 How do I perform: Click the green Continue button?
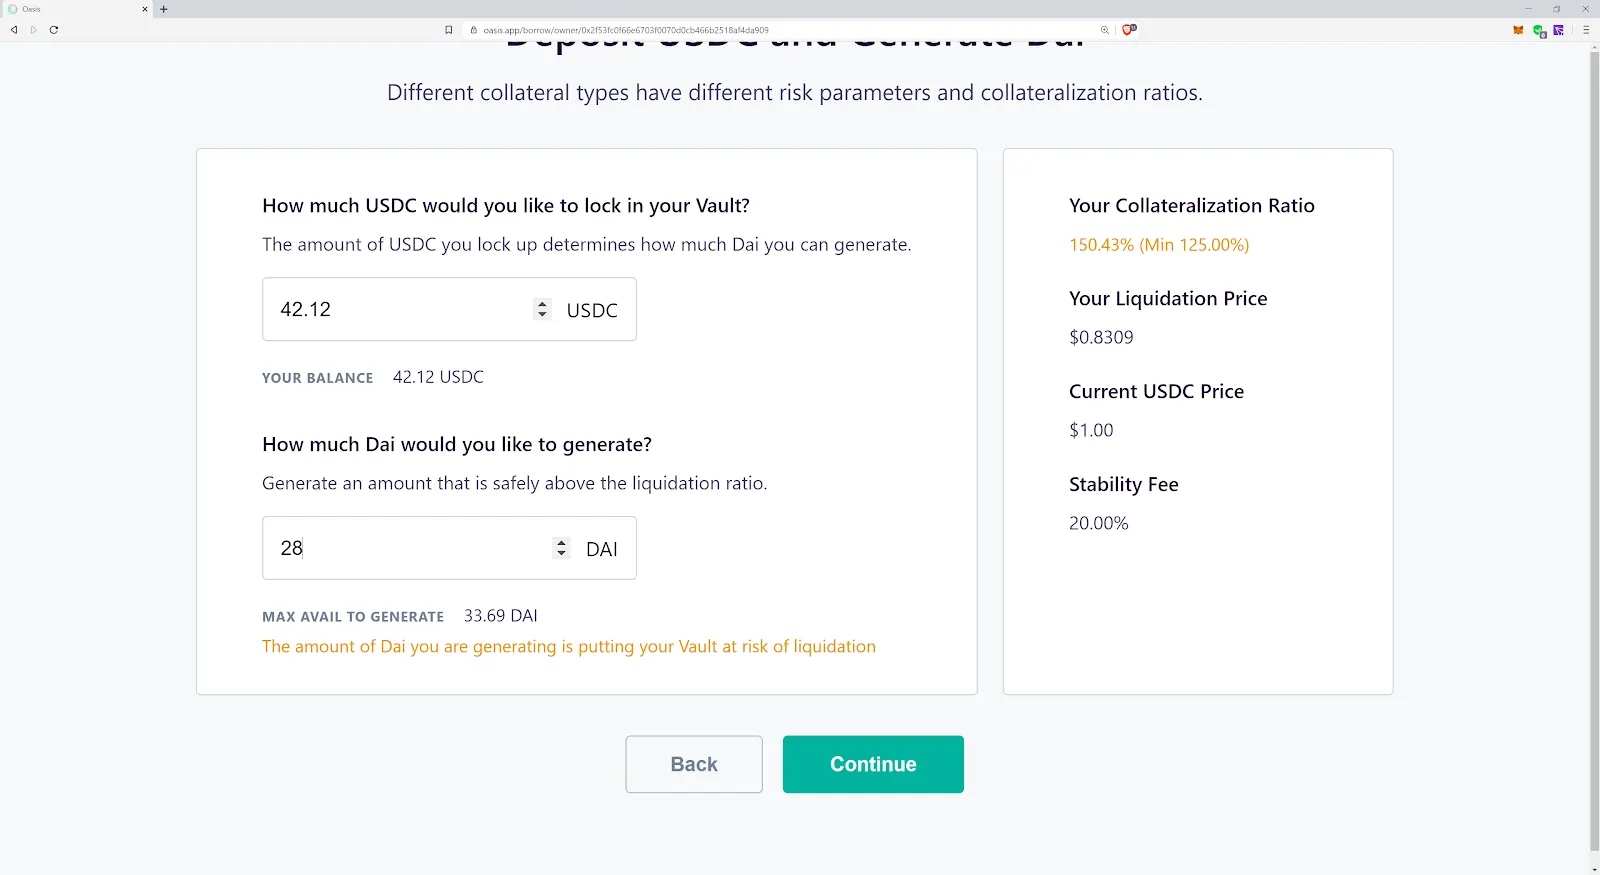pos(873,764)
